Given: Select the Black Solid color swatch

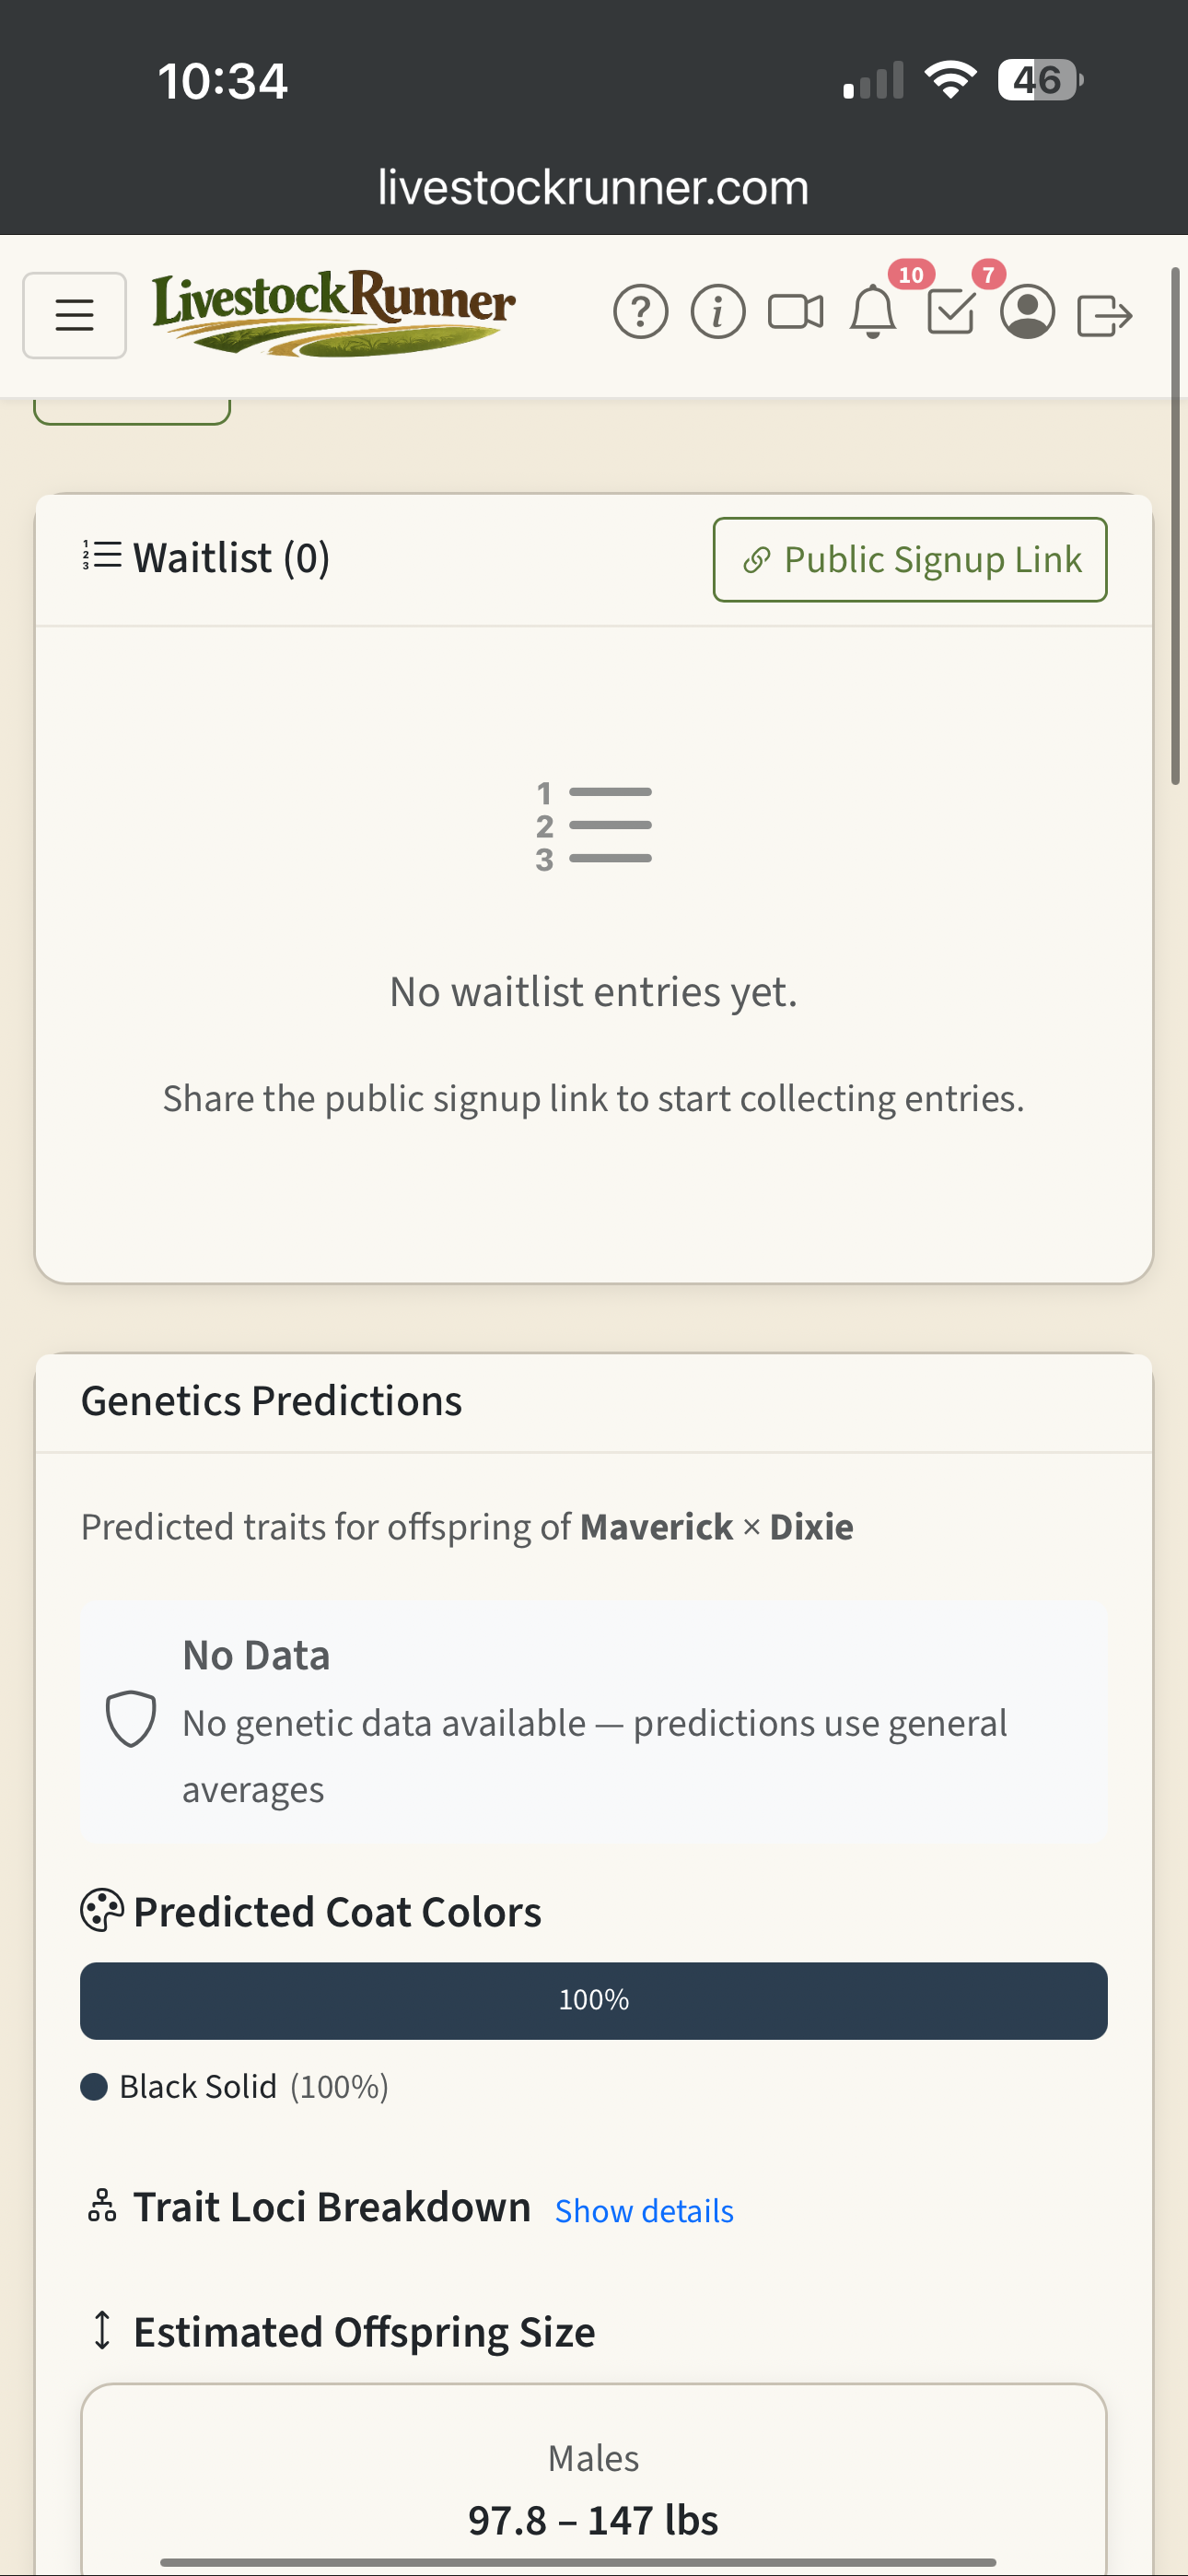Looking at the screenshot, I should coord(95,2086).
